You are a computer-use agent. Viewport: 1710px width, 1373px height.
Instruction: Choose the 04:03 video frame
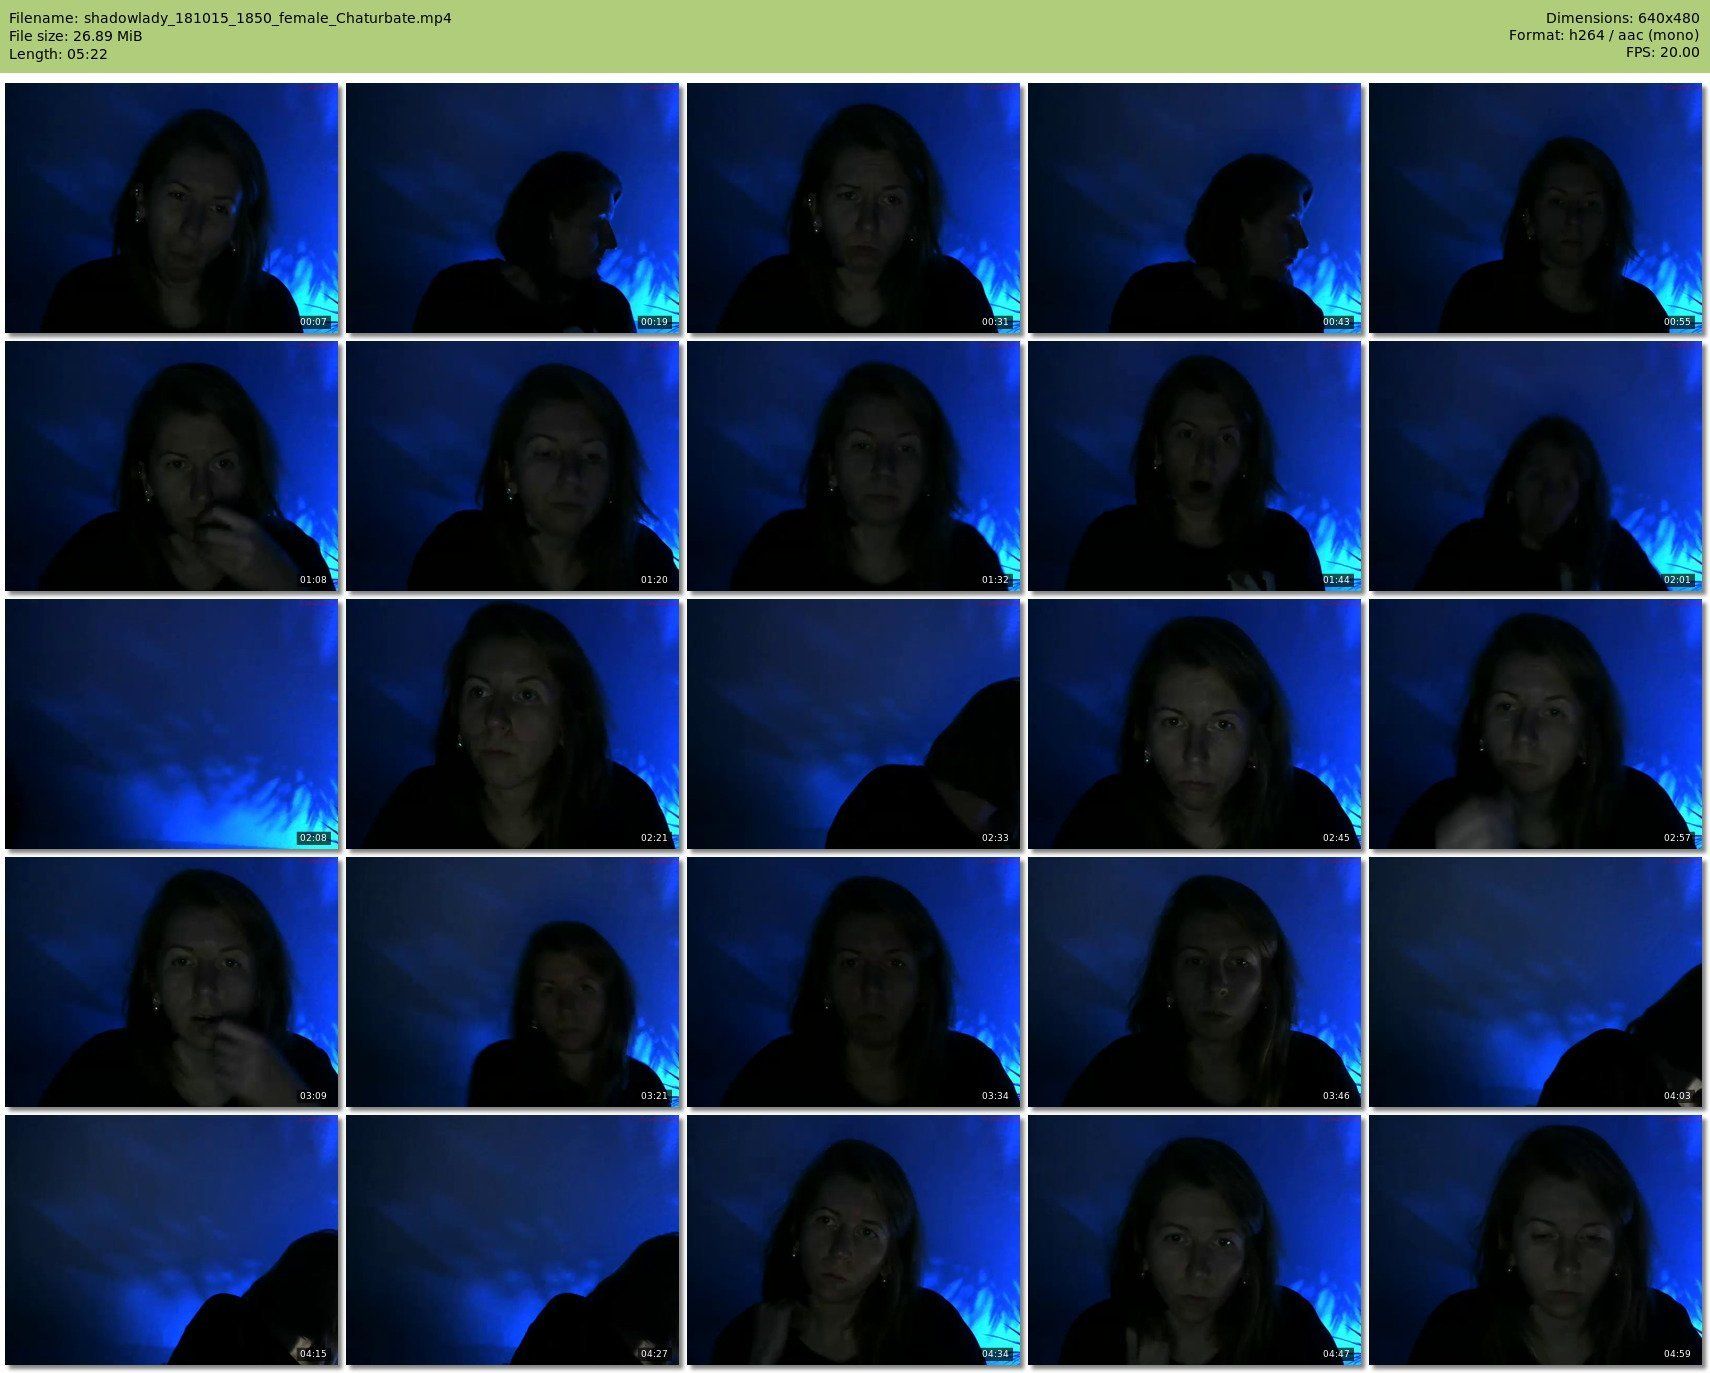tap(1535, 982)
